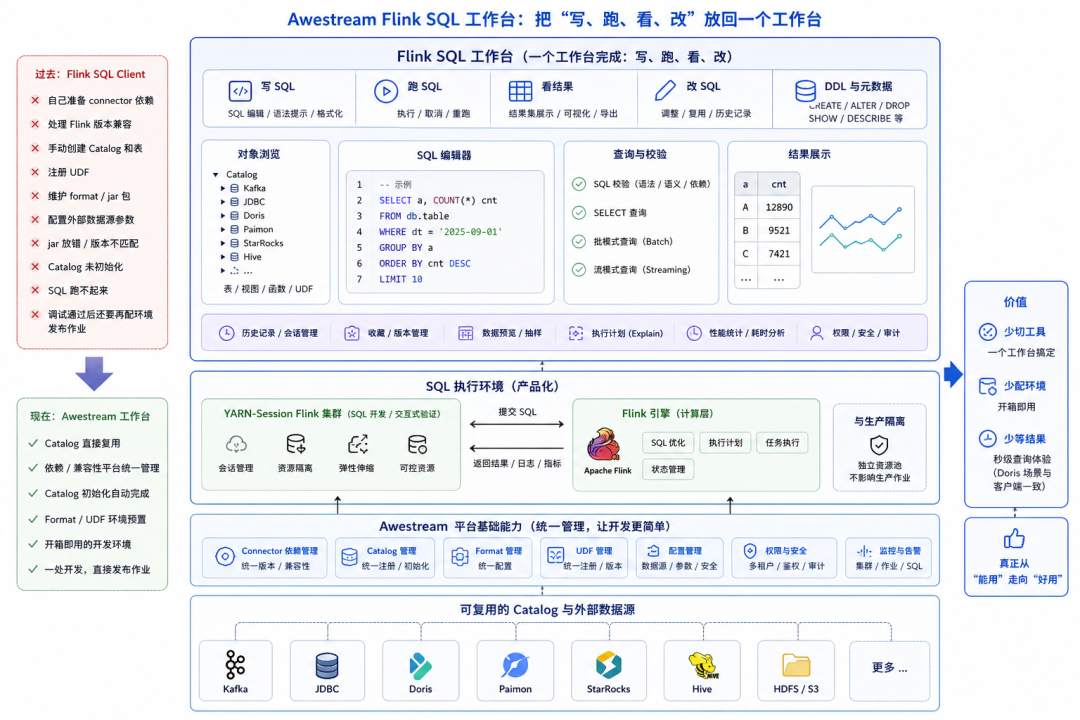
Task: Click the red X beside 注册 UDF
Action: point(35,172)
